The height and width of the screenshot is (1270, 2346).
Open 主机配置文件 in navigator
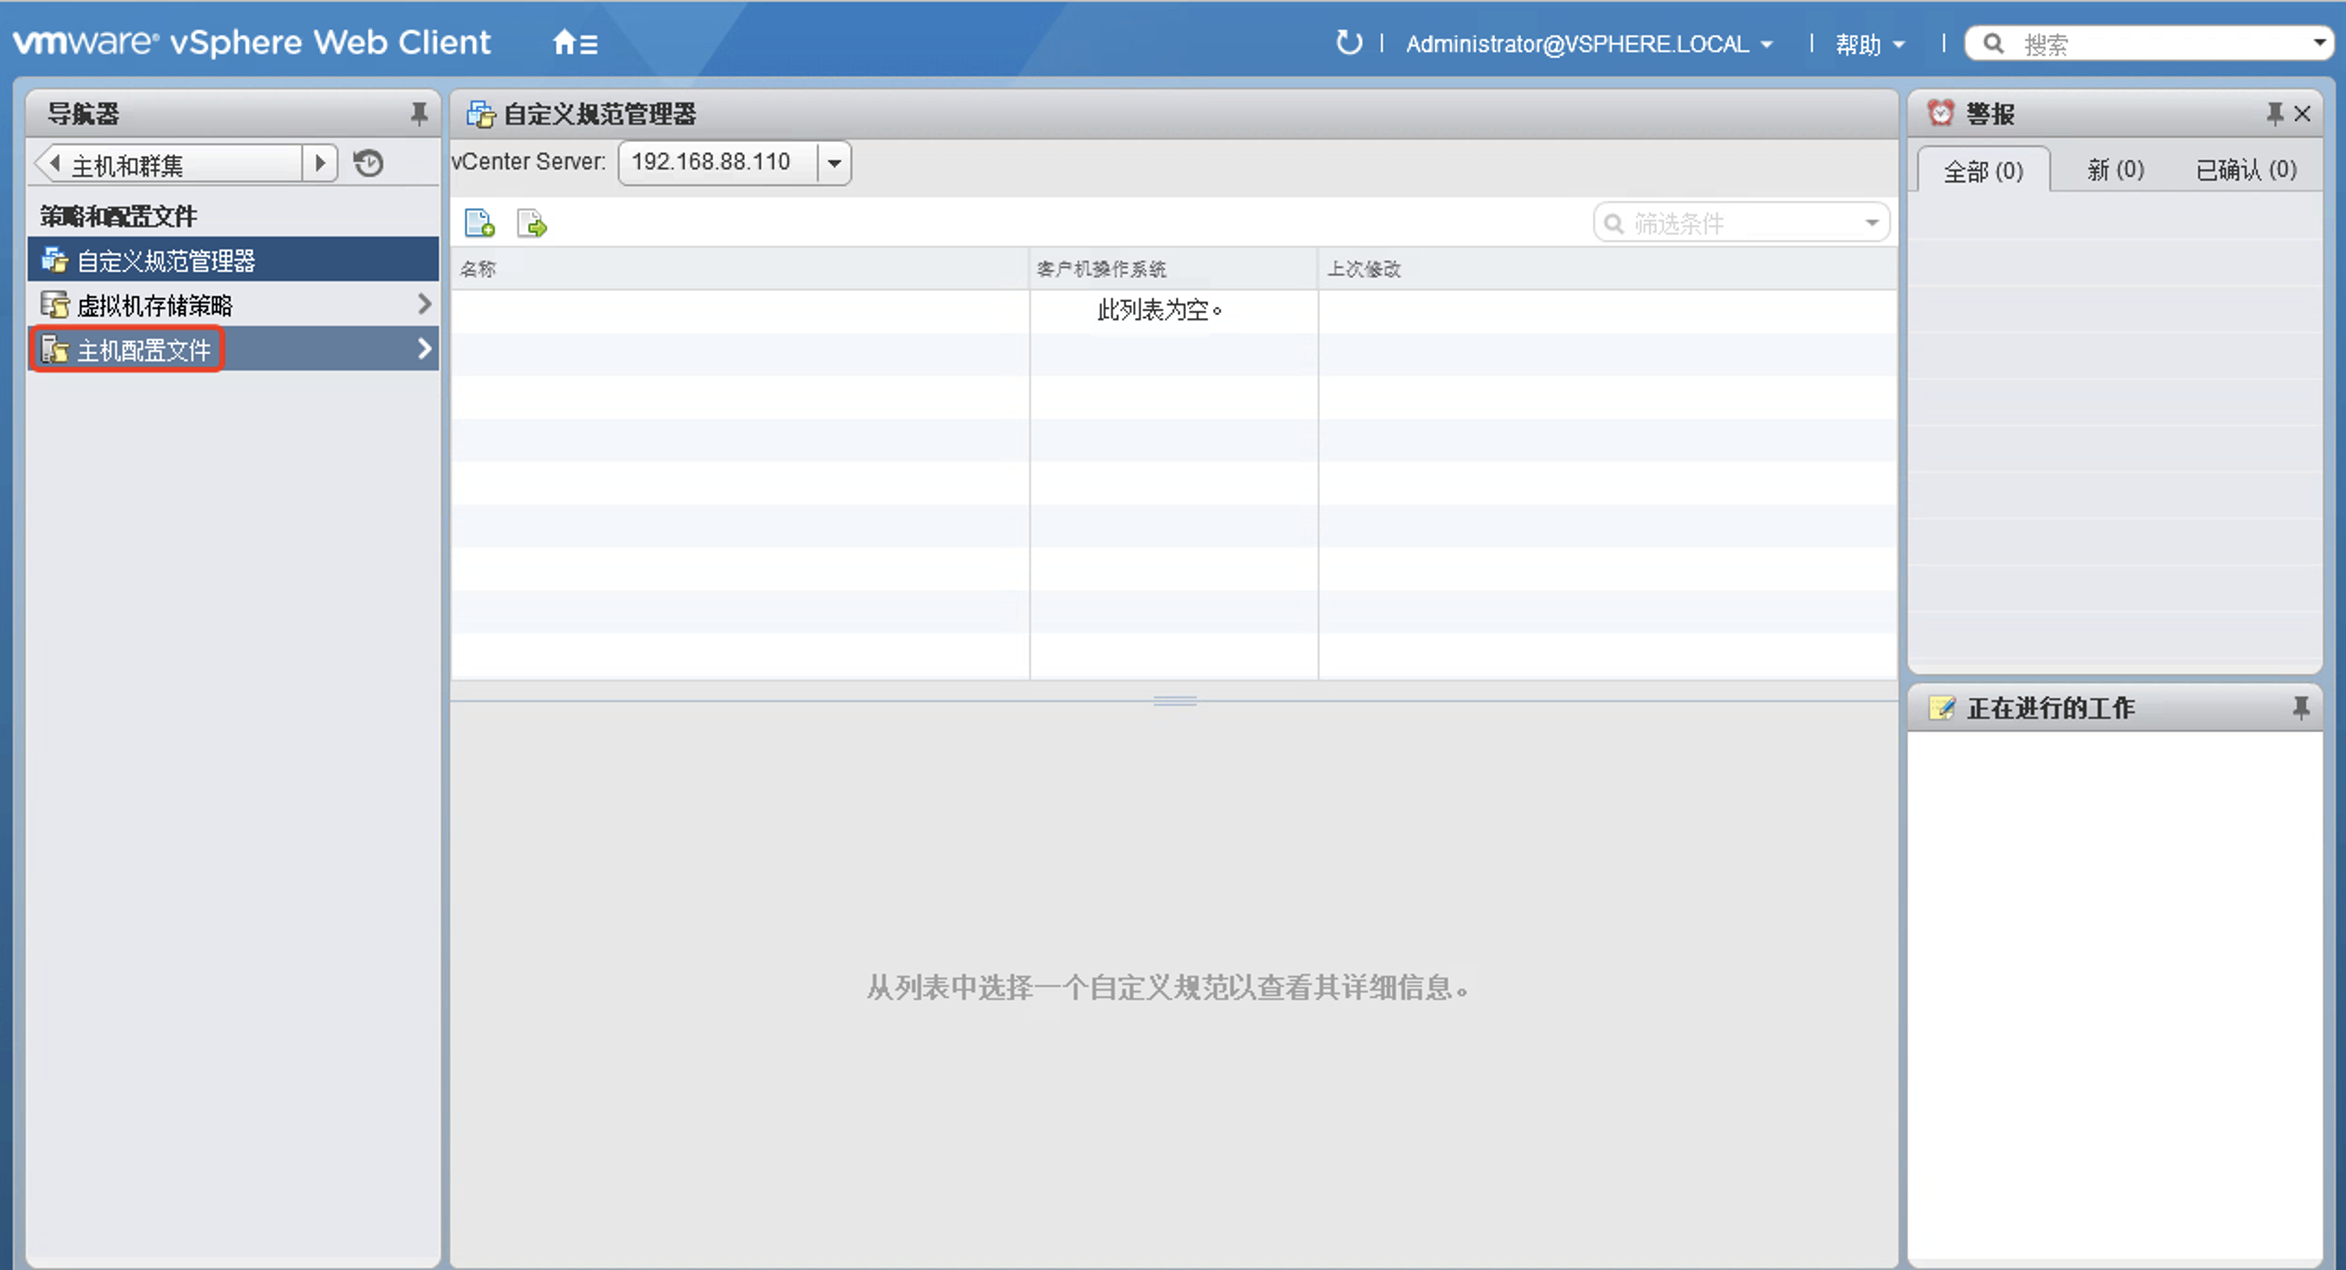coord(233,349)
